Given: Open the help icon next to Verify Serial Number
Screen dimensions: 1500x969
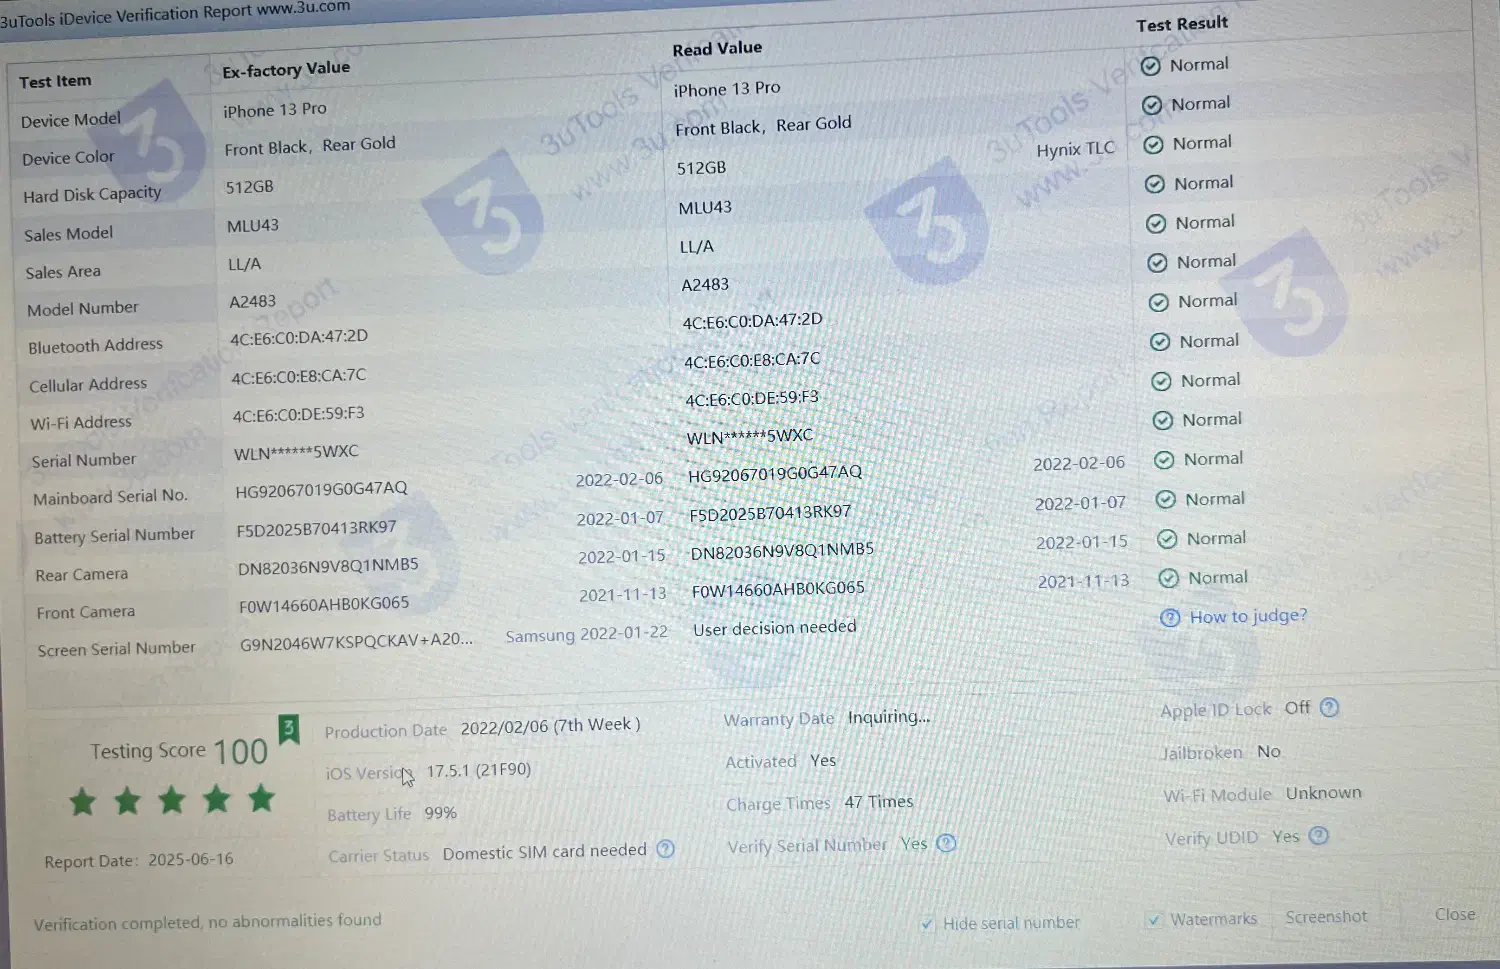Looking at the screenshot, I should pyautogui.click(x=946, y=843).
